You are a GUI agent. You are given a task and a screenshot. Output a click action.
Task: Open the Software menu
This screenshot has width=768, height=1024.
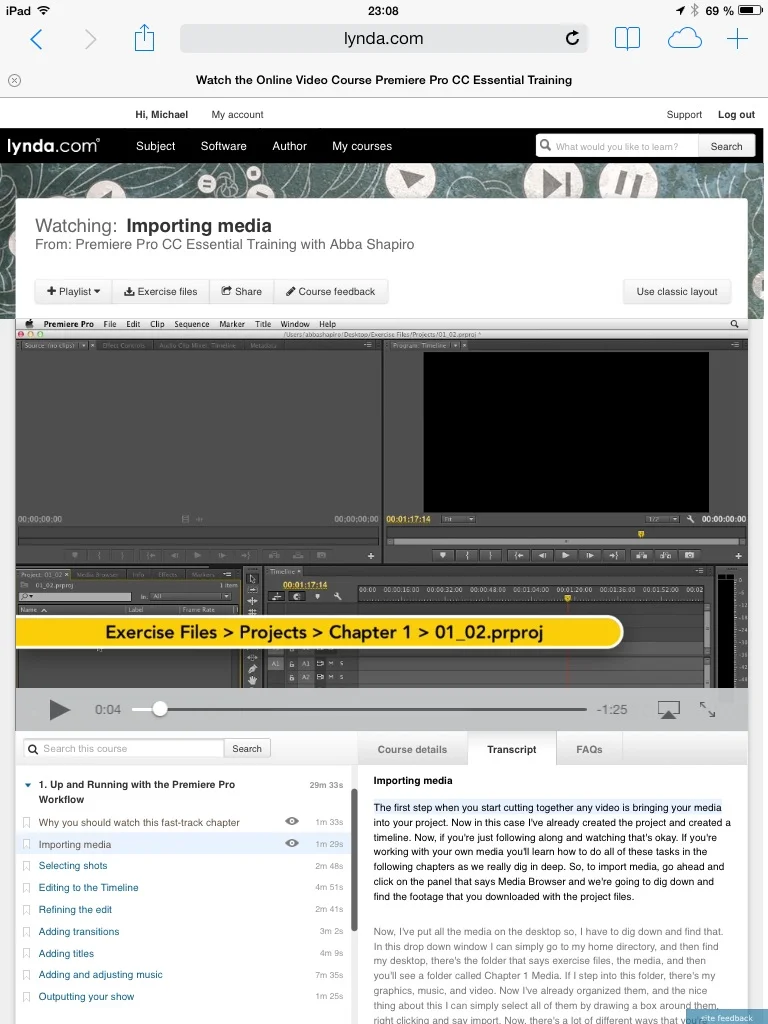[223, 146]
